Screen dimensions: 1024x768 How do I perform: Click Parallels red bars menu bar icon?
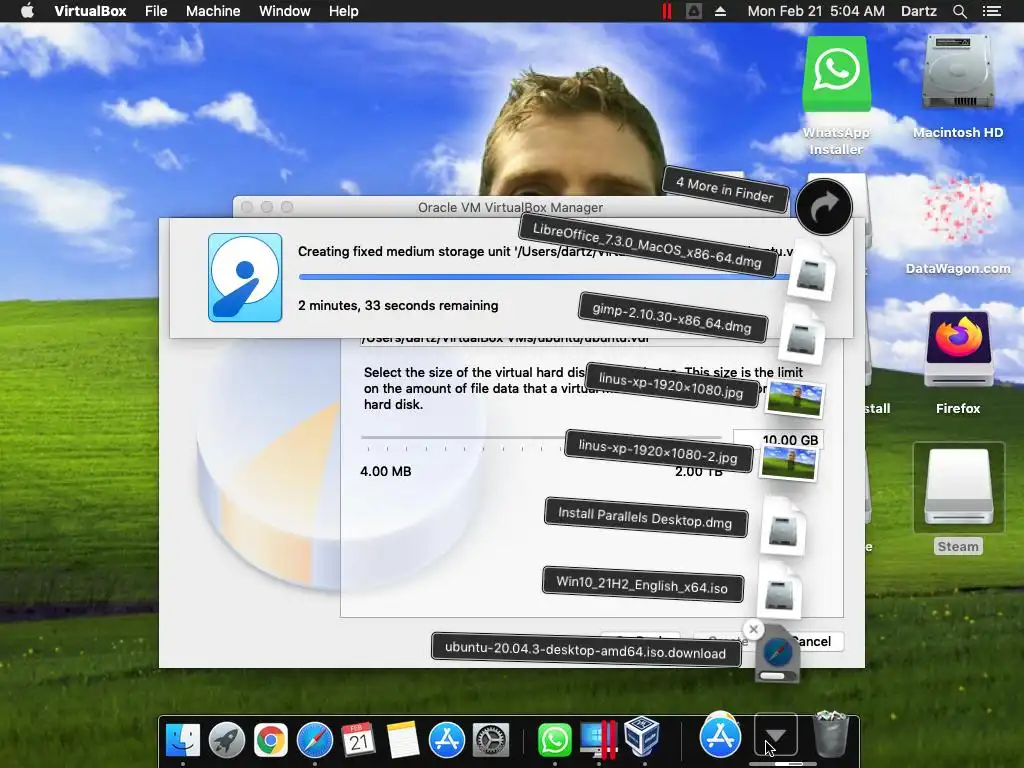click(x=667, y=11)
